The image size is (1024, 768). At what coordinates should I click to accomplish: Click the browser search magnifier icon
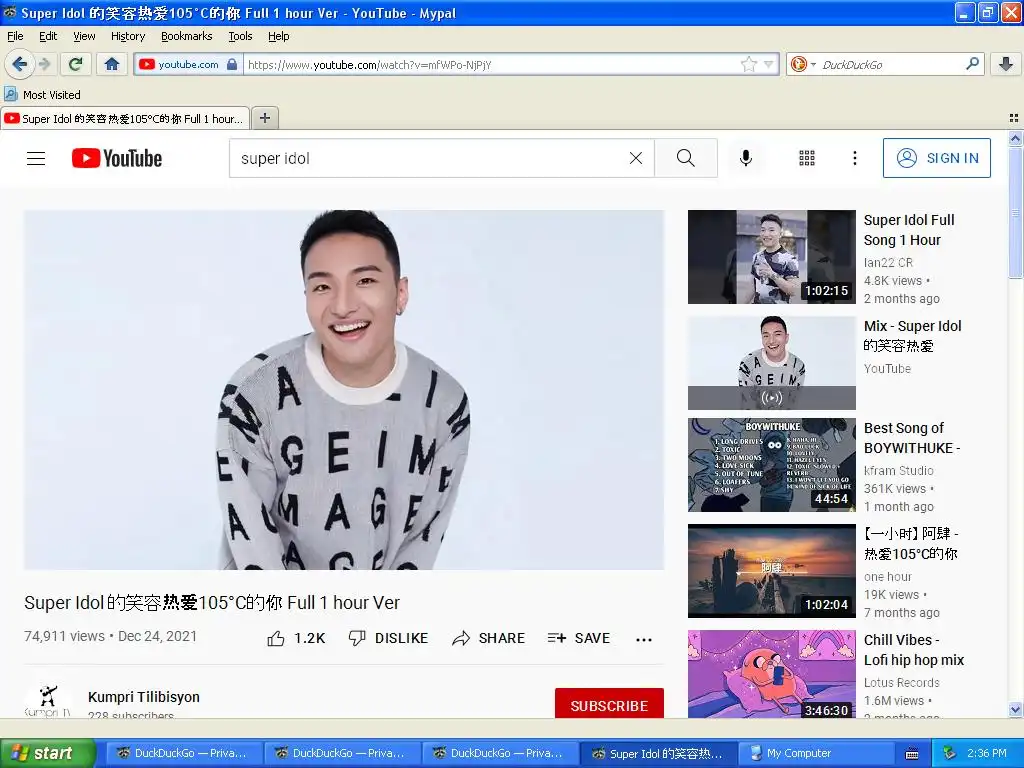972,64
